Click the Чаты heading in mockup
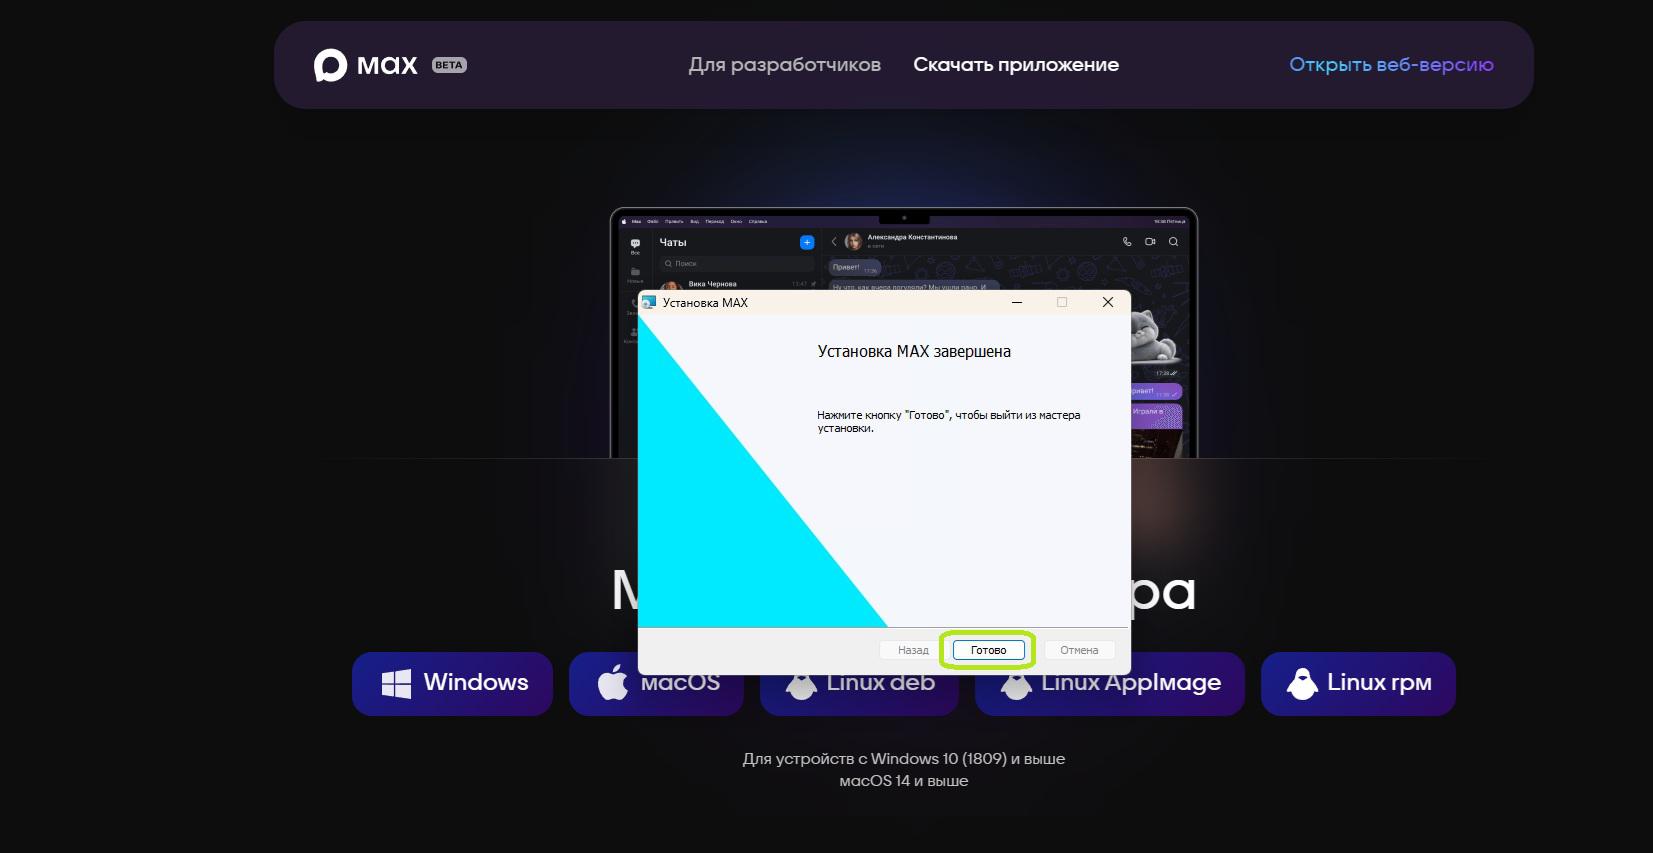1653x853 pixels. coord(673,242)
